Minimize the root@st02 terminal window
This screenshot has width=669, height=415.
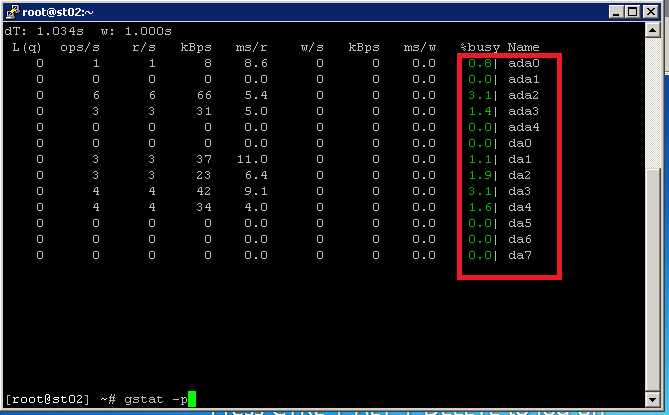pos(616,12)
